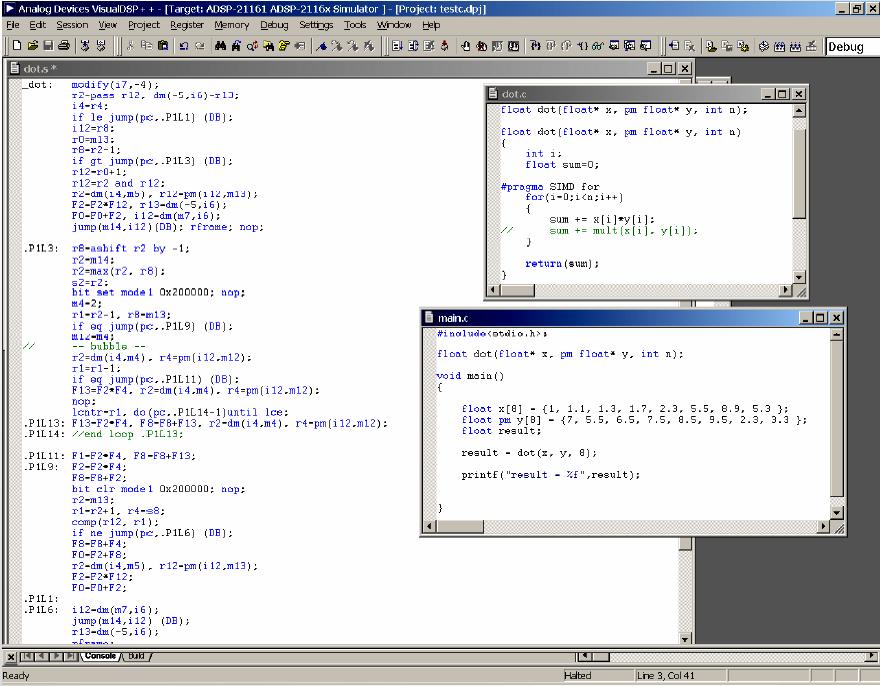Switch to the Console output tab
Viewport: 880px width, 686px height.
100,656
